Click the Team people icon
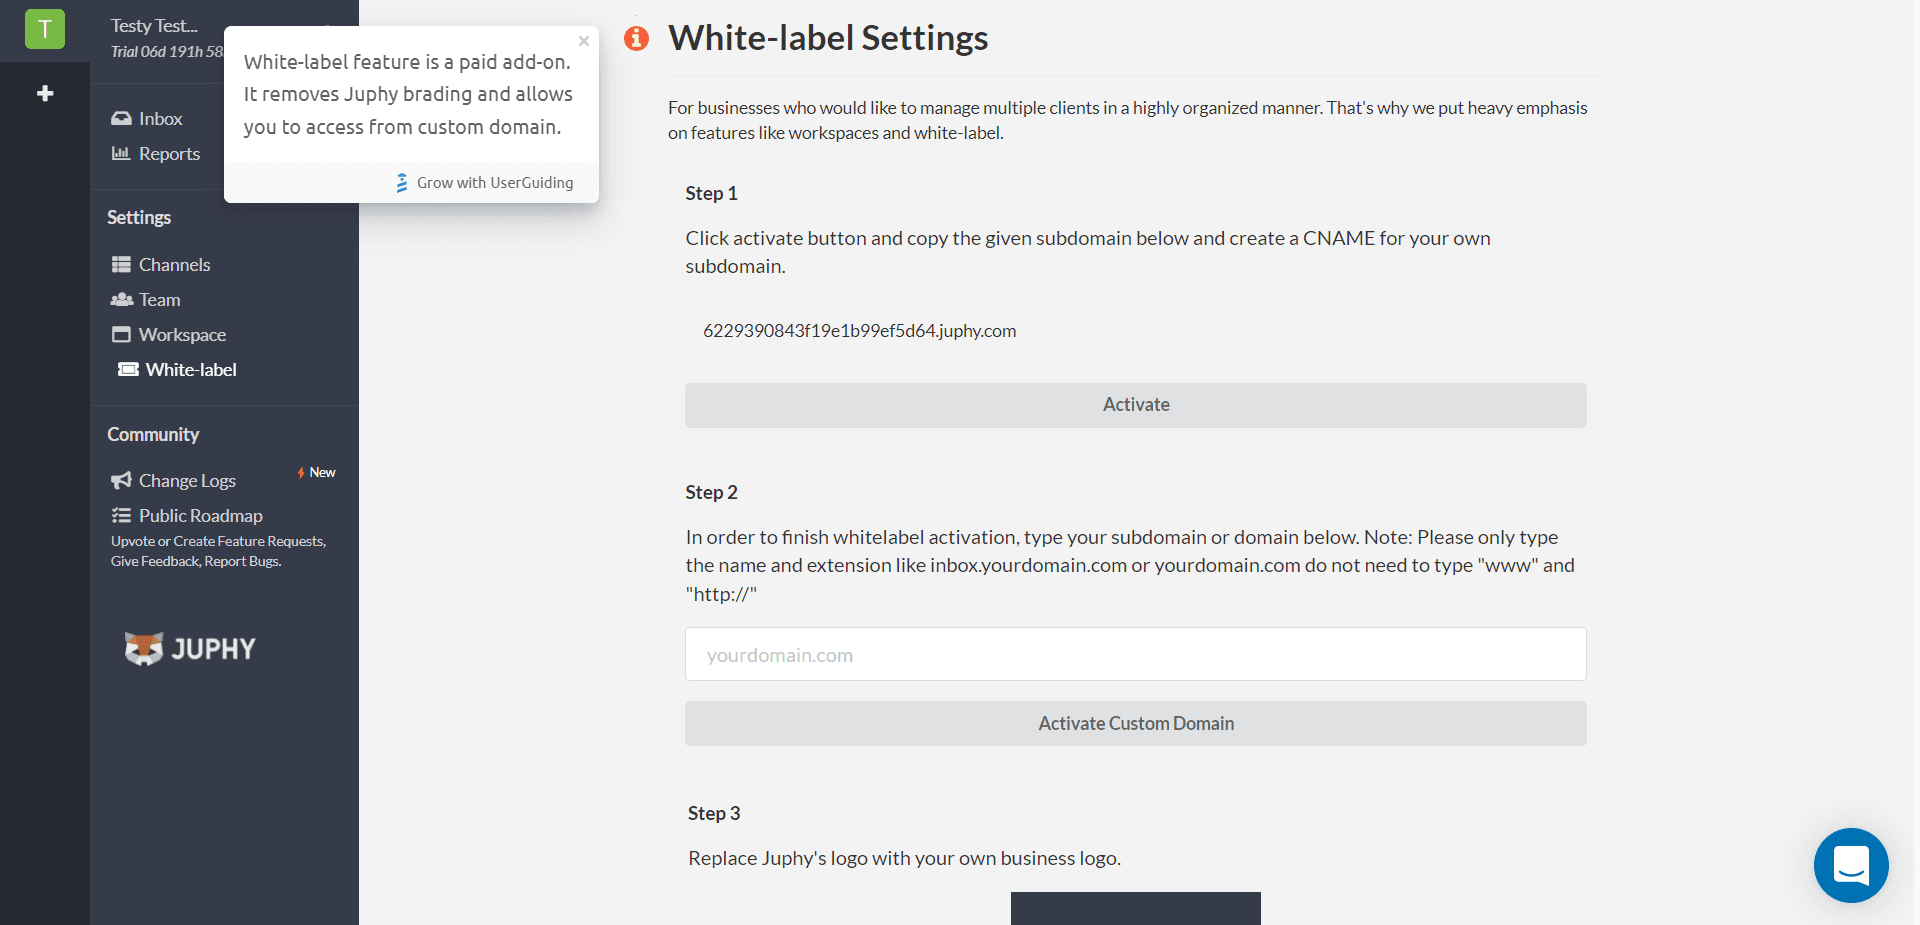The width and height of the screenshot is (1920, 925). (122, 299)
